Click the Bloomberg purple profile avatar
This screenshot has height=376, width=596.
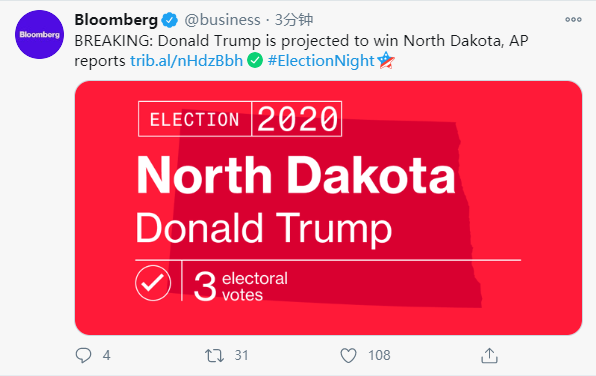tap(40, 35)
